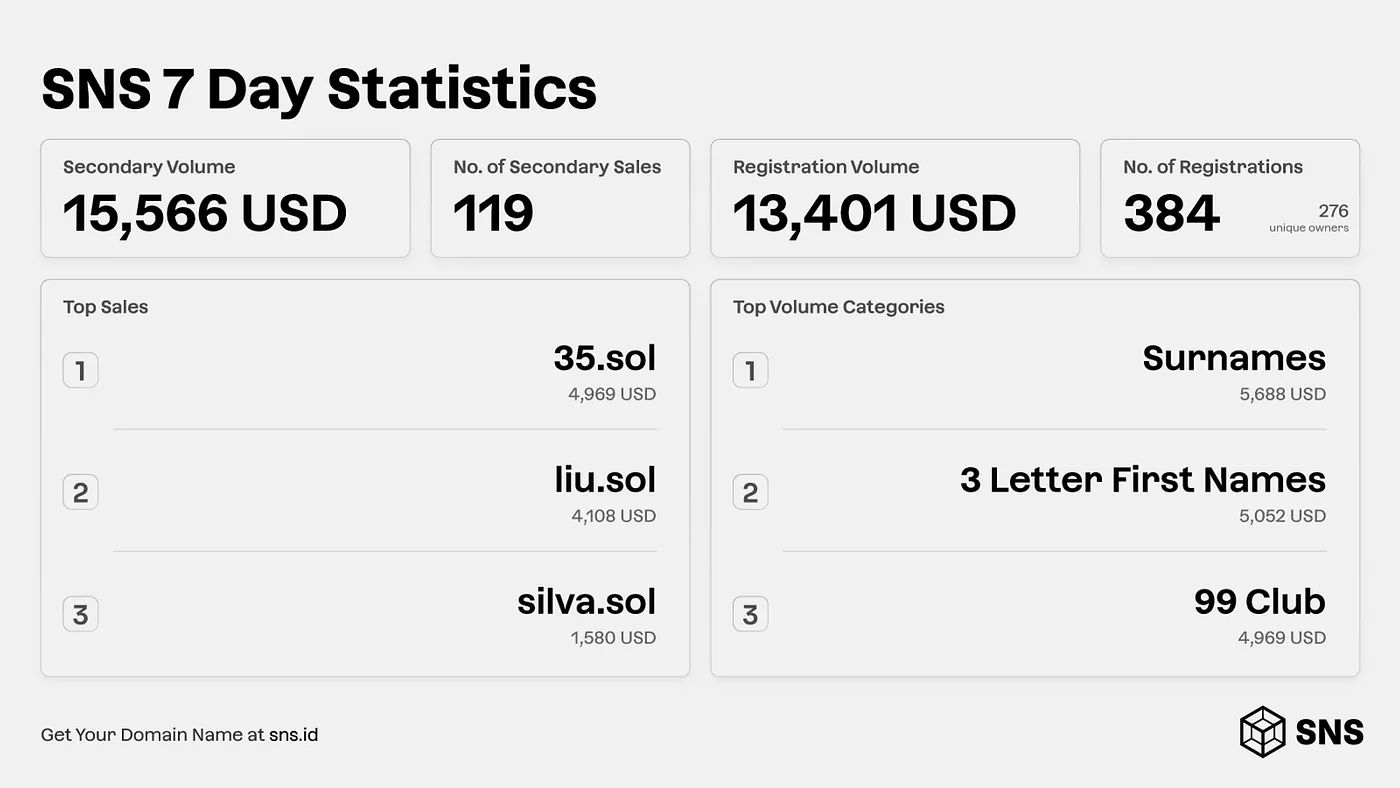Click the SNS cube logo icon
1400x788 pixels.
(1262, 732)
